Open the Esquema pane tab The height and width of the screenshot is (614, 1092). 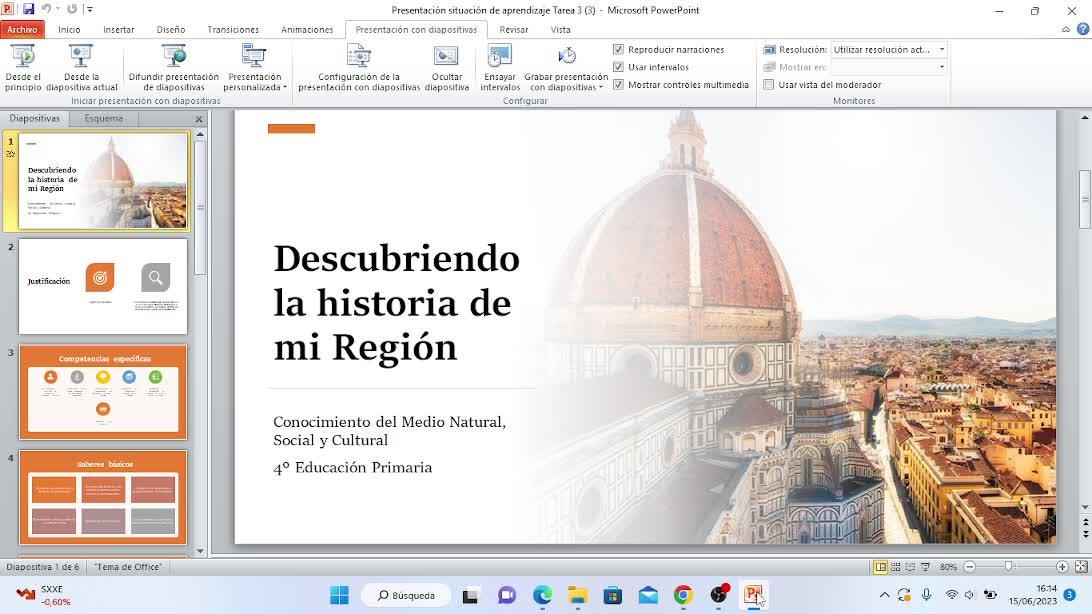(104, 118)
